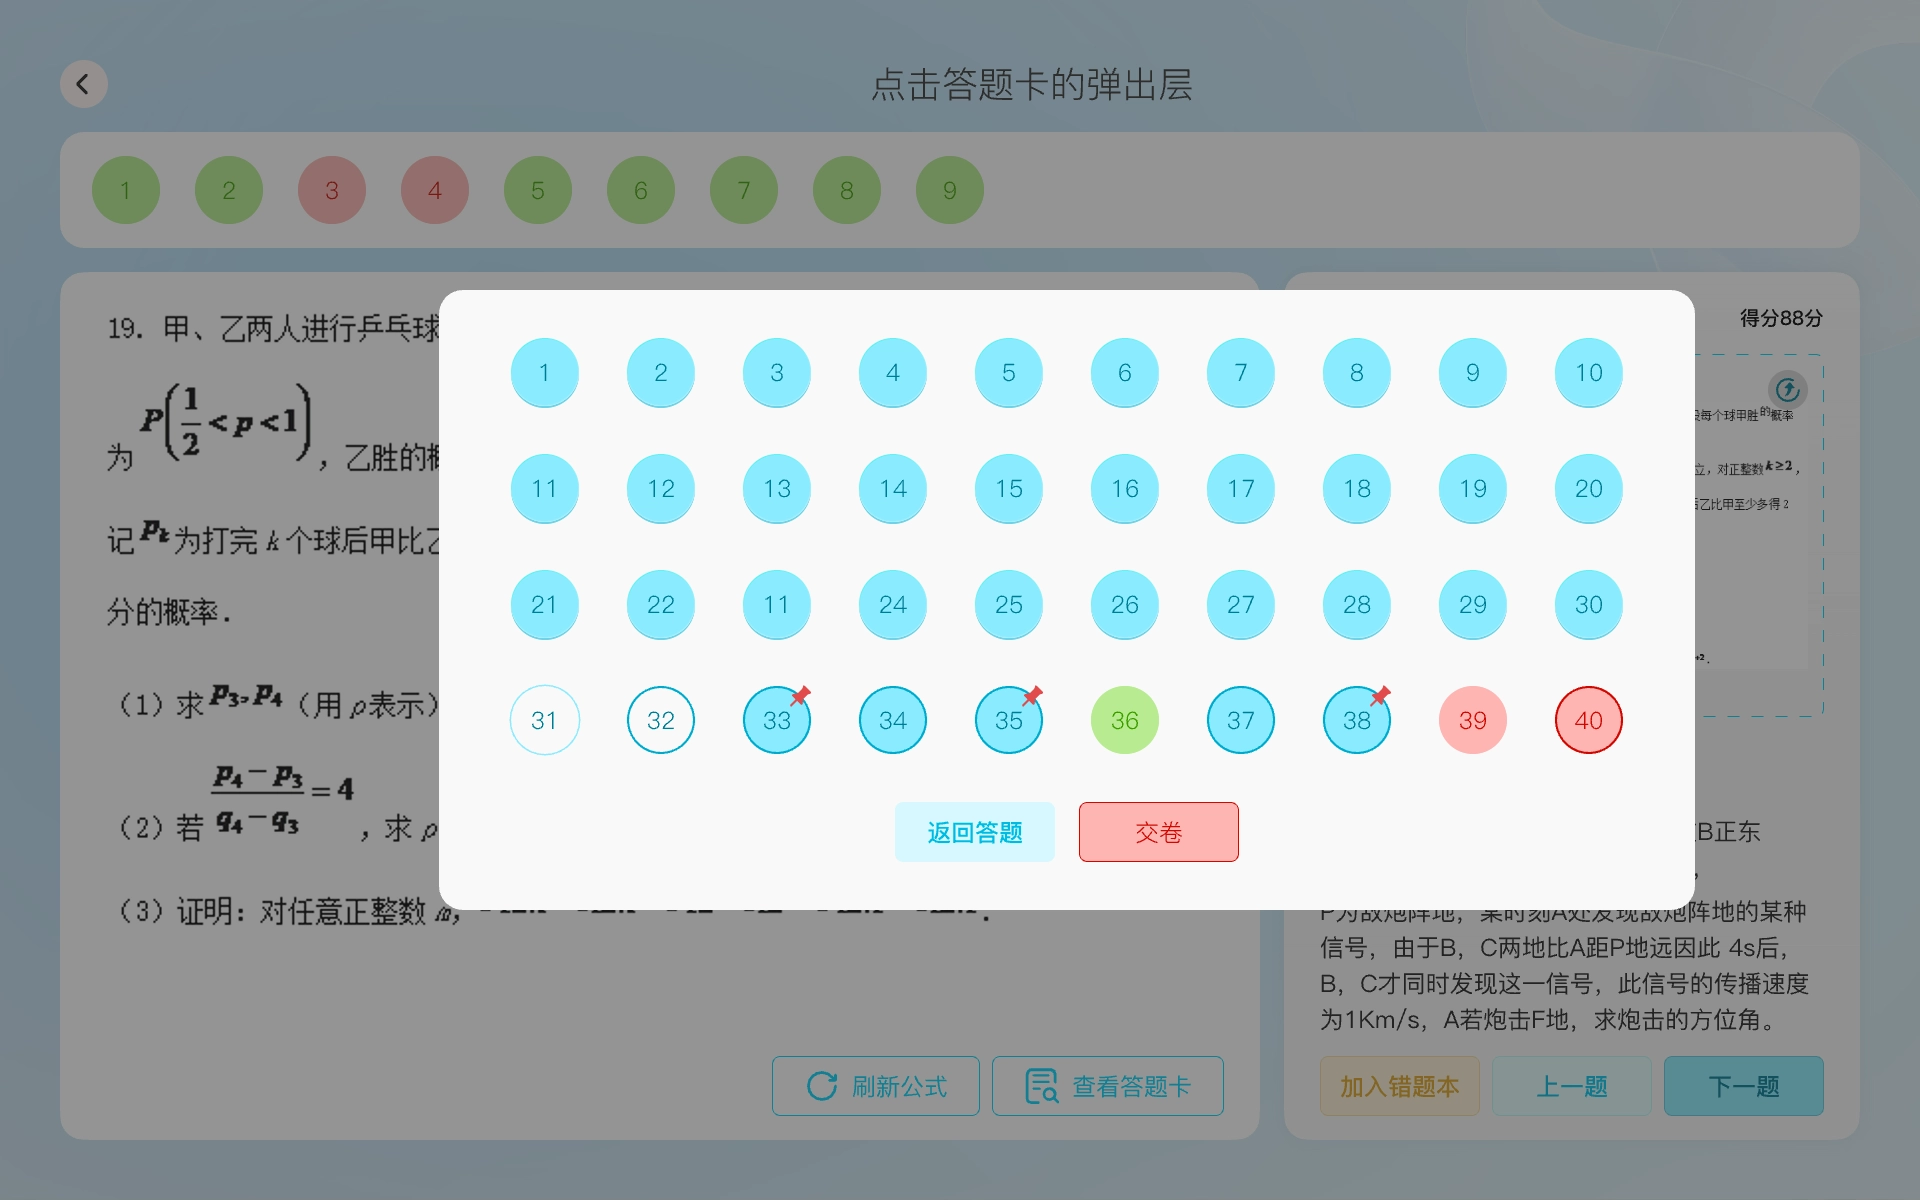
Task: Click the red 交卷 submit button
Action: point(1158,832)
